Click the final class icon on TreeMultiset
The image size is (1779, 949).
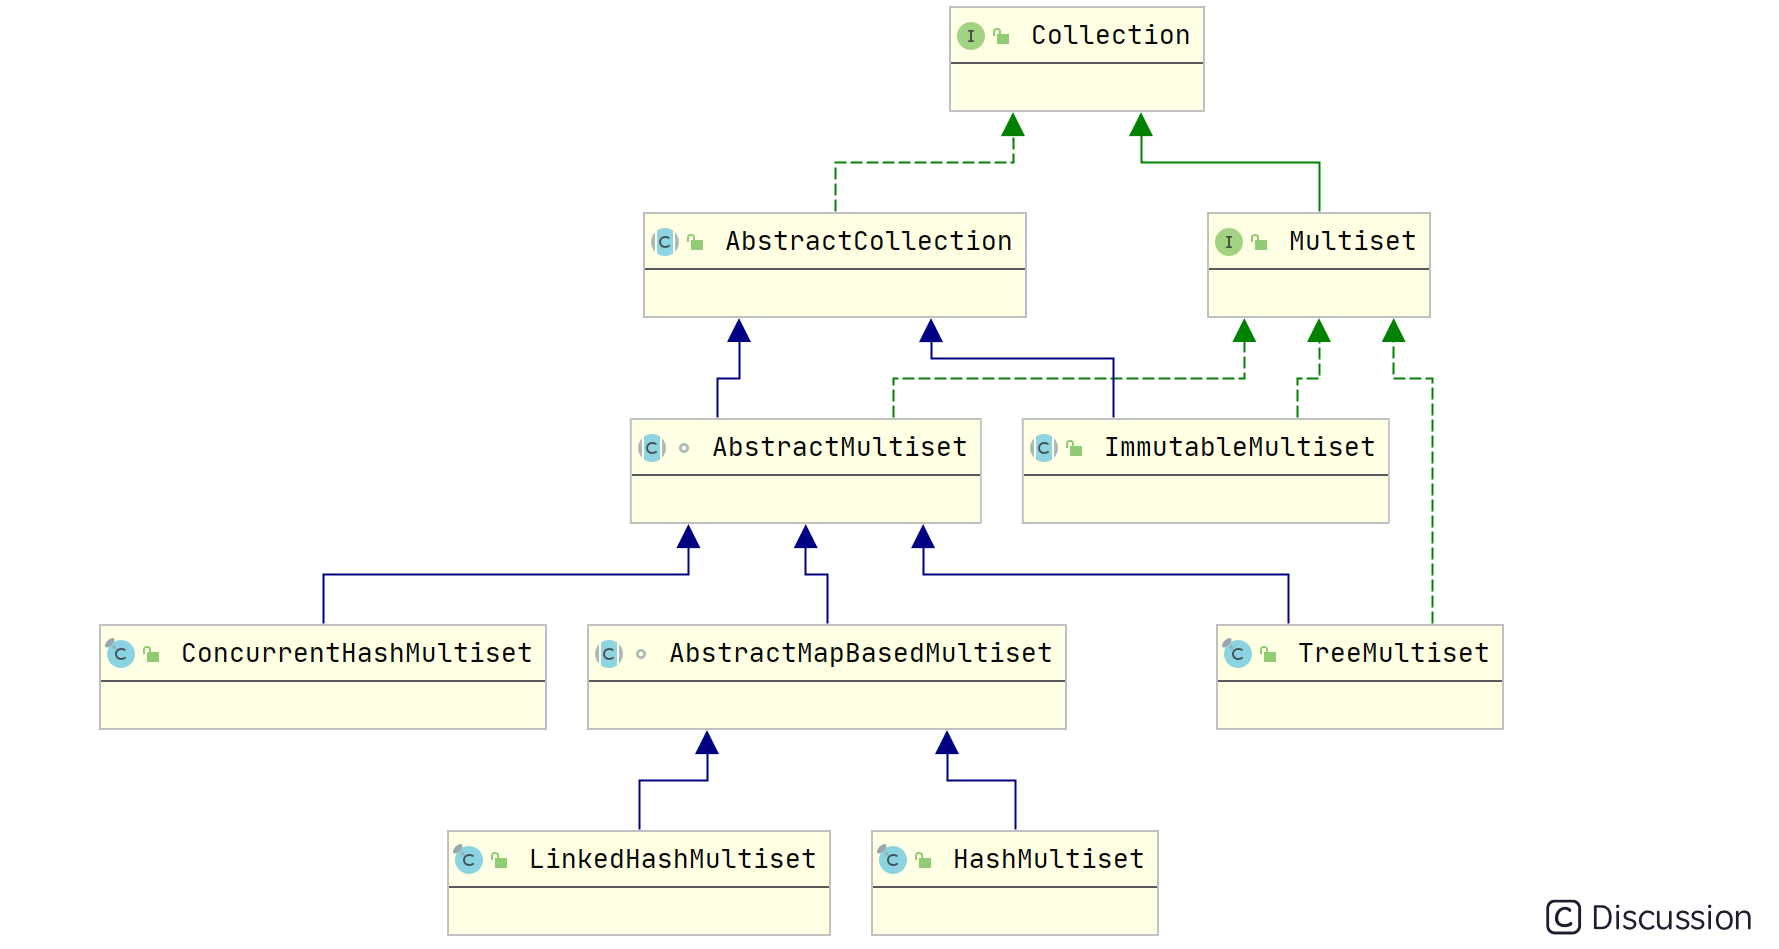point(1237,653)
